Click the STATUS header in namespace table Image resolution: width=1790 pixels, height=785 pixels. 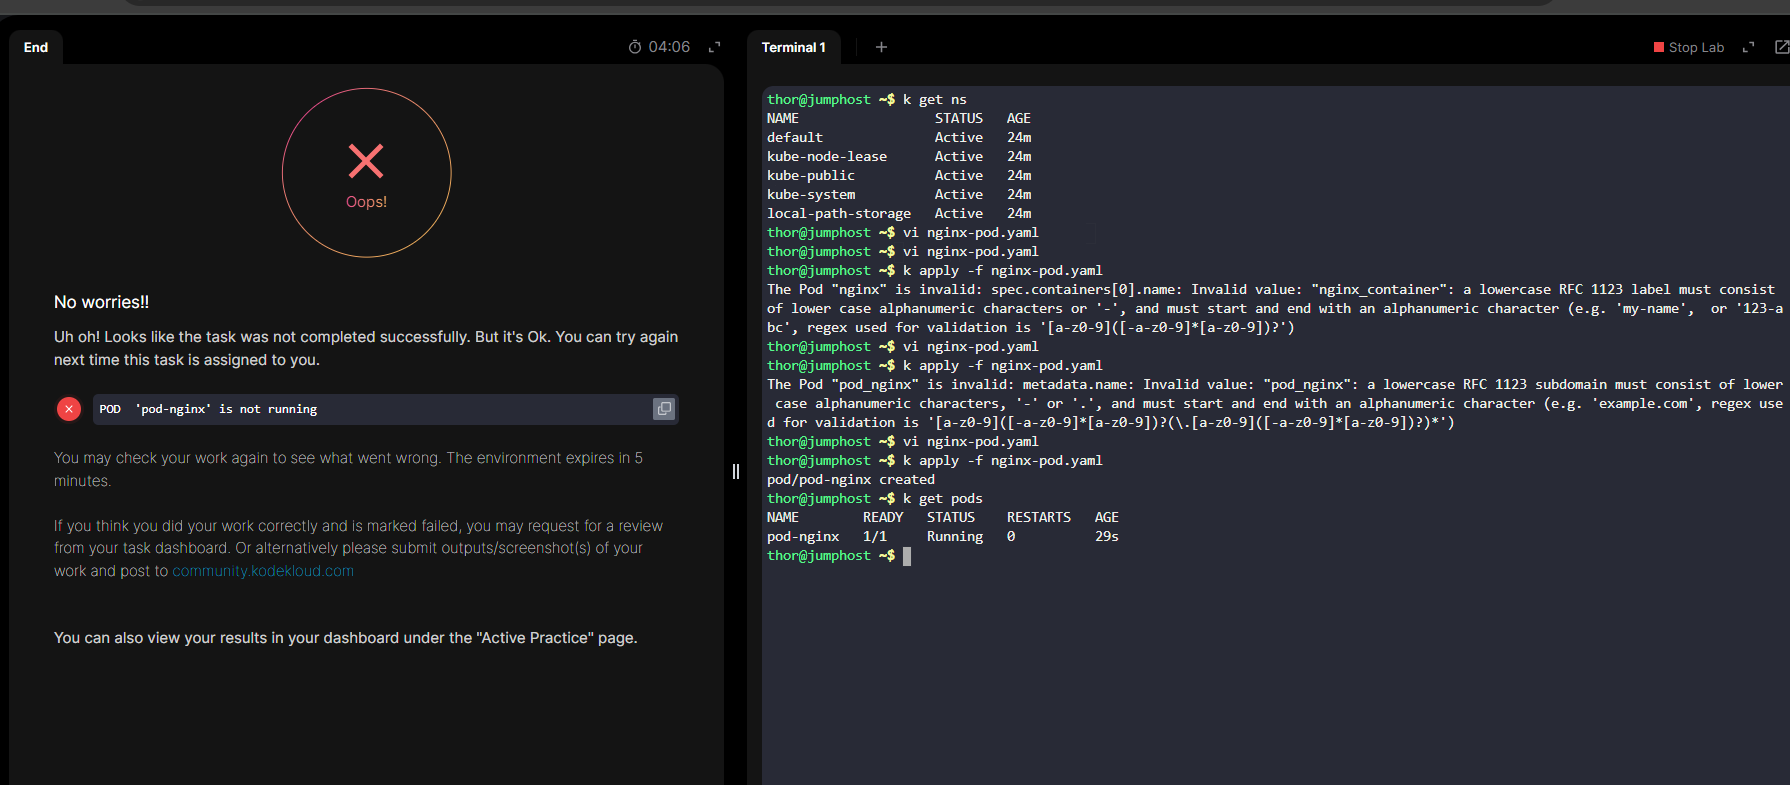[959, 119]
